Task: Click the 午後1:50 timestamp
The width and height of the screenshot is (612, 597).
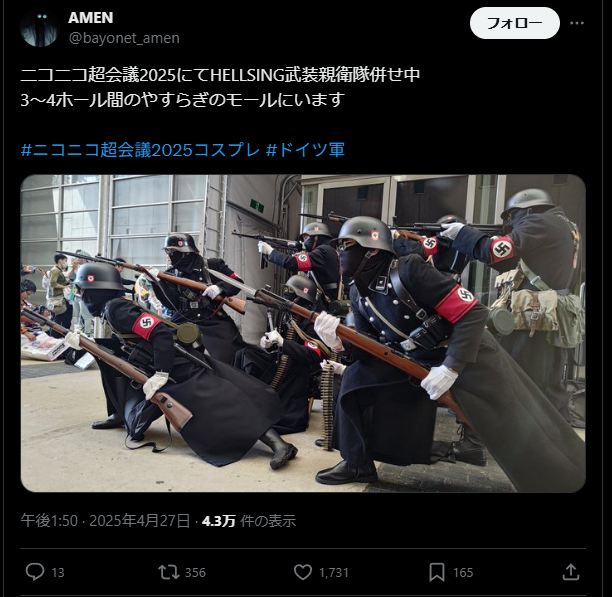Action: pyautogui.click(x=49, y=521)
